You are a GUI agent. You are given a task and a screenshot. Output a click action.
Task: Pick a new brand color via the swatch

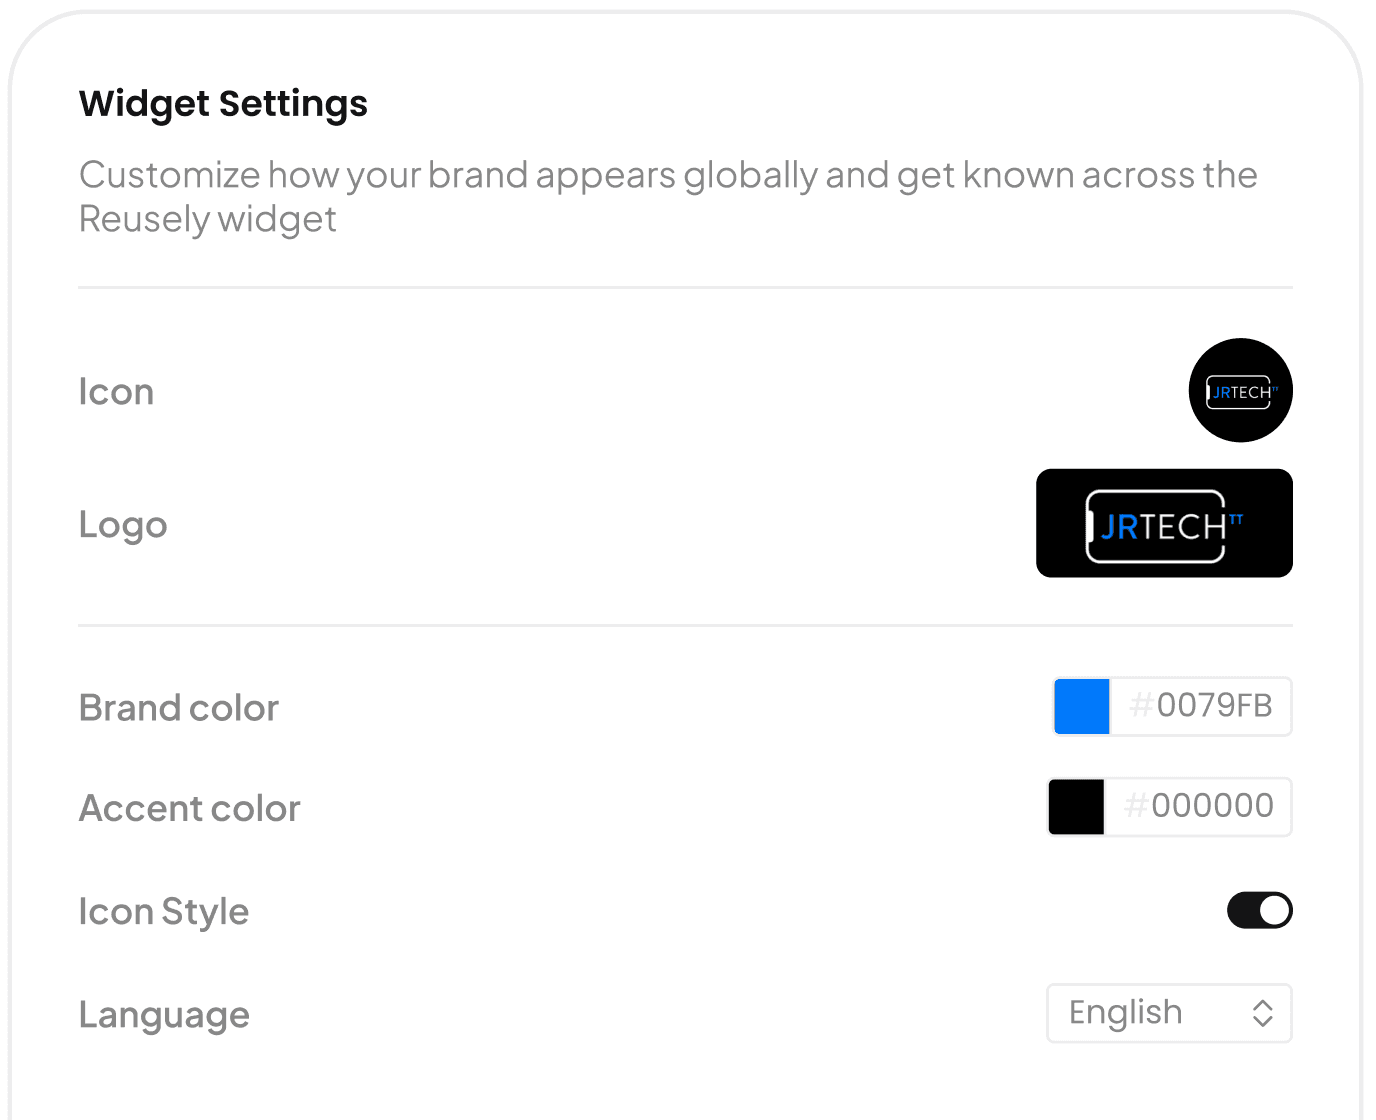pyautogui.click(x=1082, y=706)
